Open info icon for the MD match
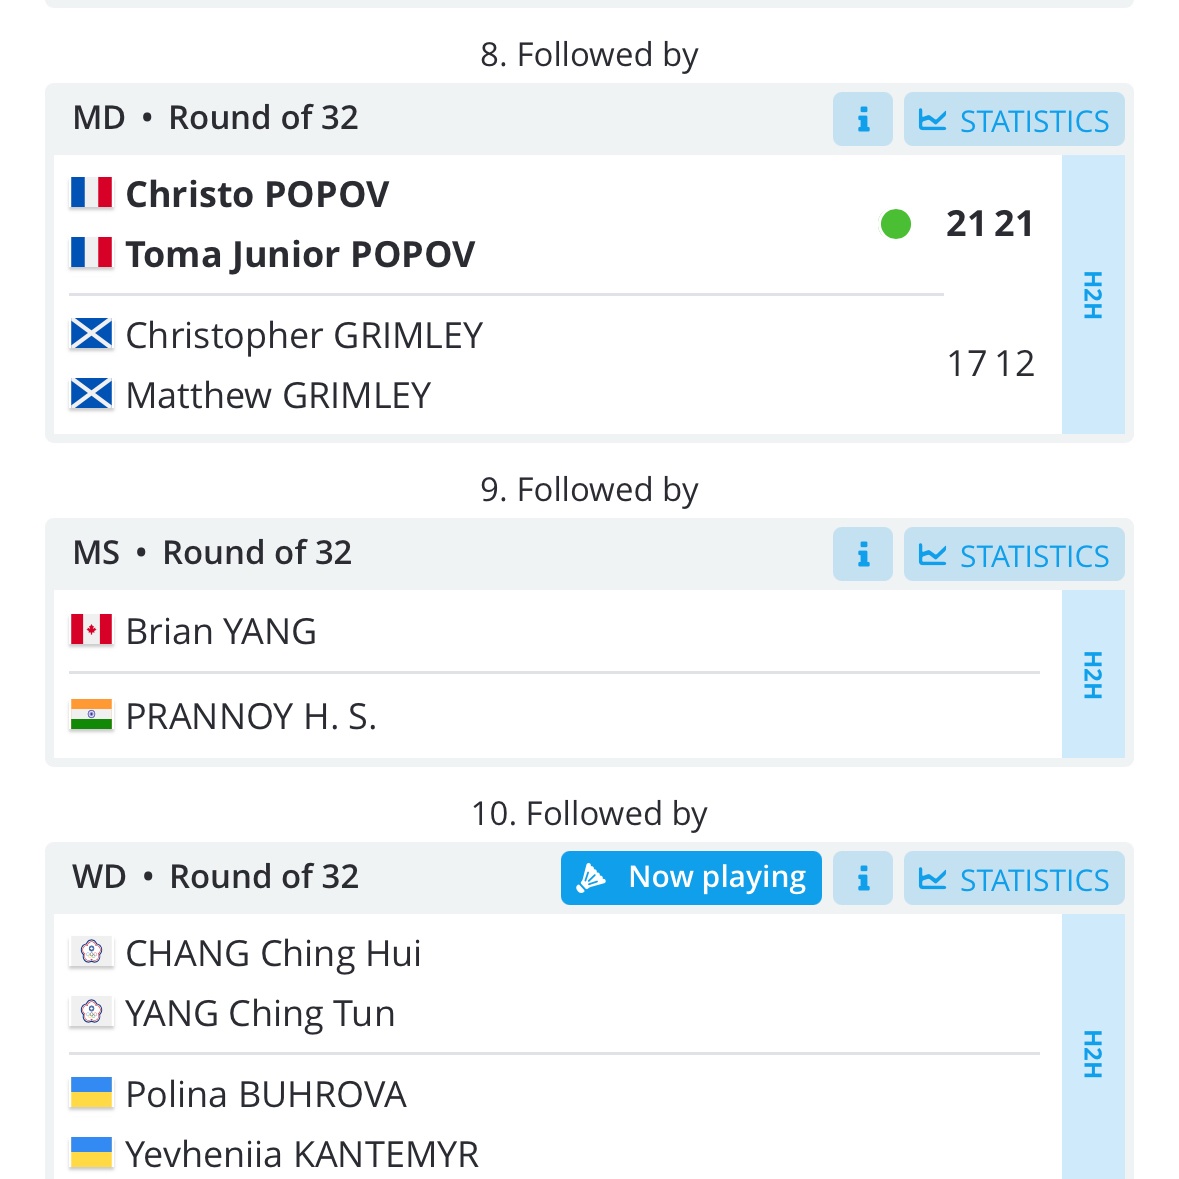The width and height of the screenshot is (1179, 1179). point(862,120)
